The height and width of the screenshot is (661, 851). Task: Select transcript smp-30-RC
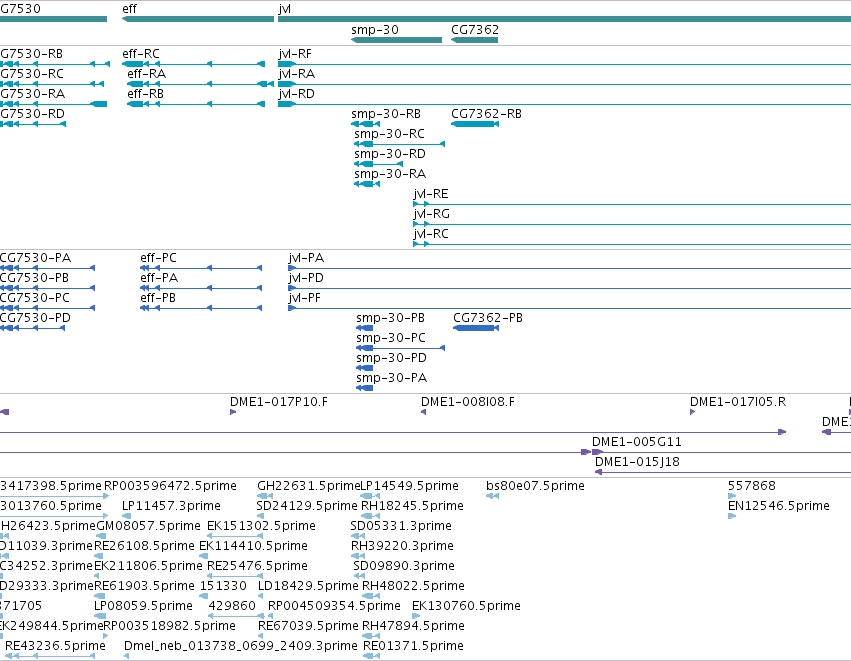(399, 144)
